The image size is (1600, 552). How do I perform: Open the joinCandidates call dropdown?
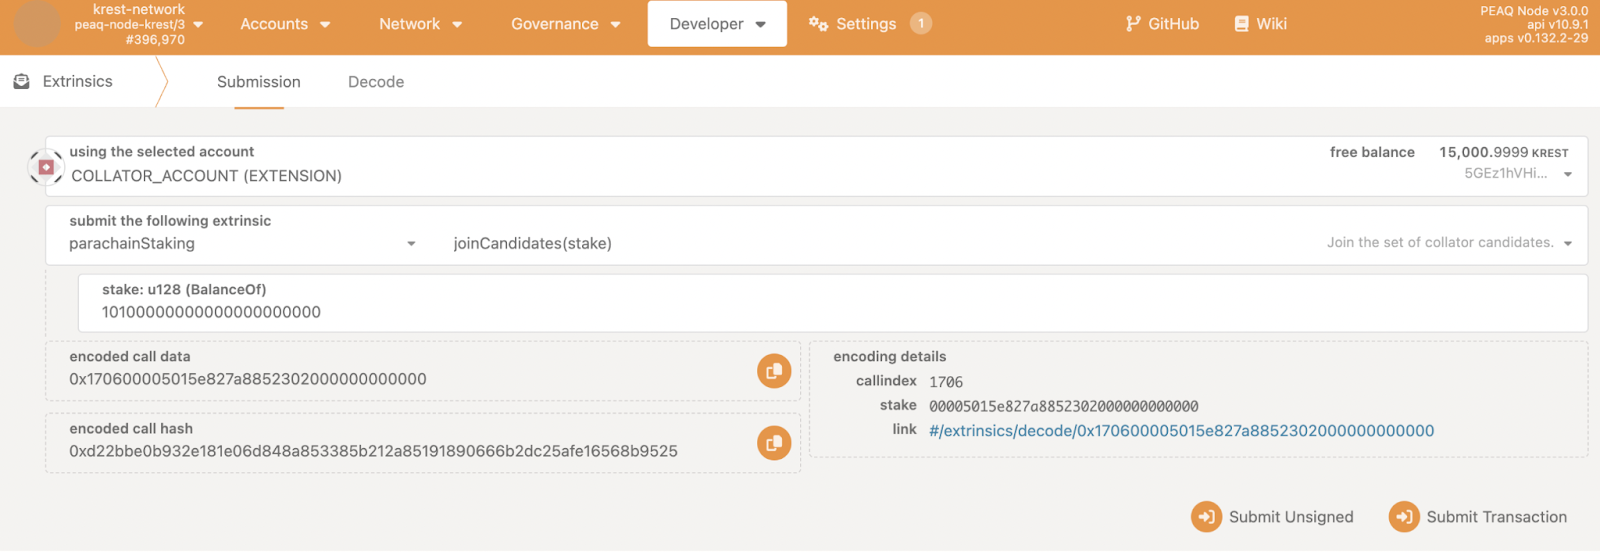(1567, 244)
